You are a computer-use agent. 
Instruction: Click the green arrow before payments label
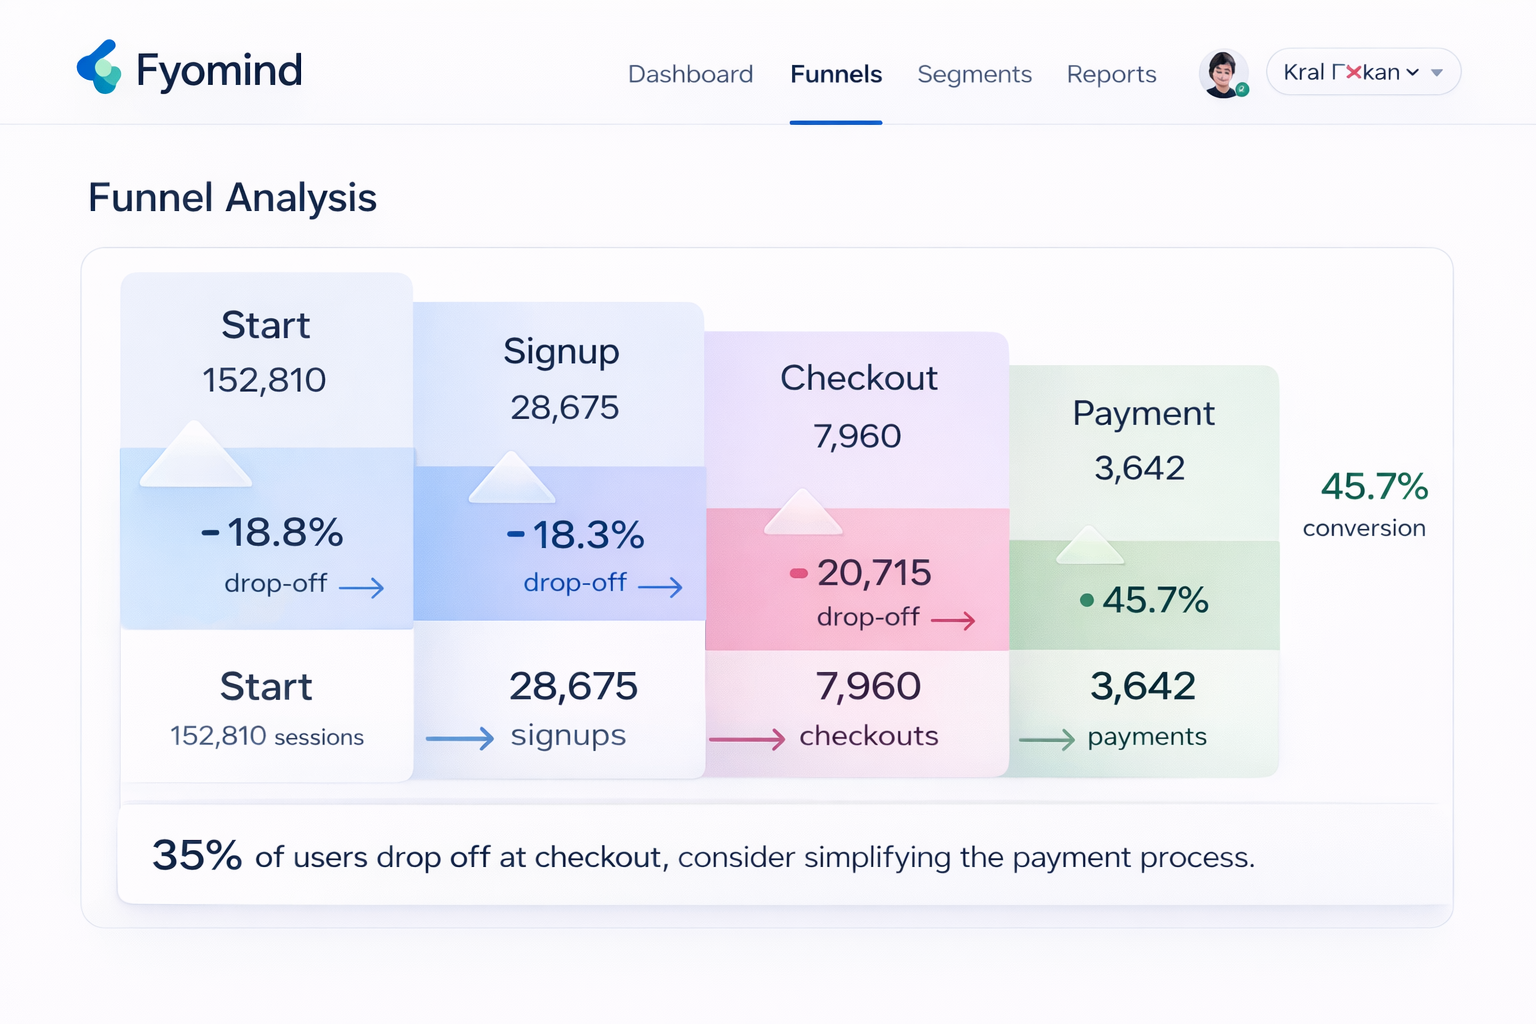click(1047, 740)
